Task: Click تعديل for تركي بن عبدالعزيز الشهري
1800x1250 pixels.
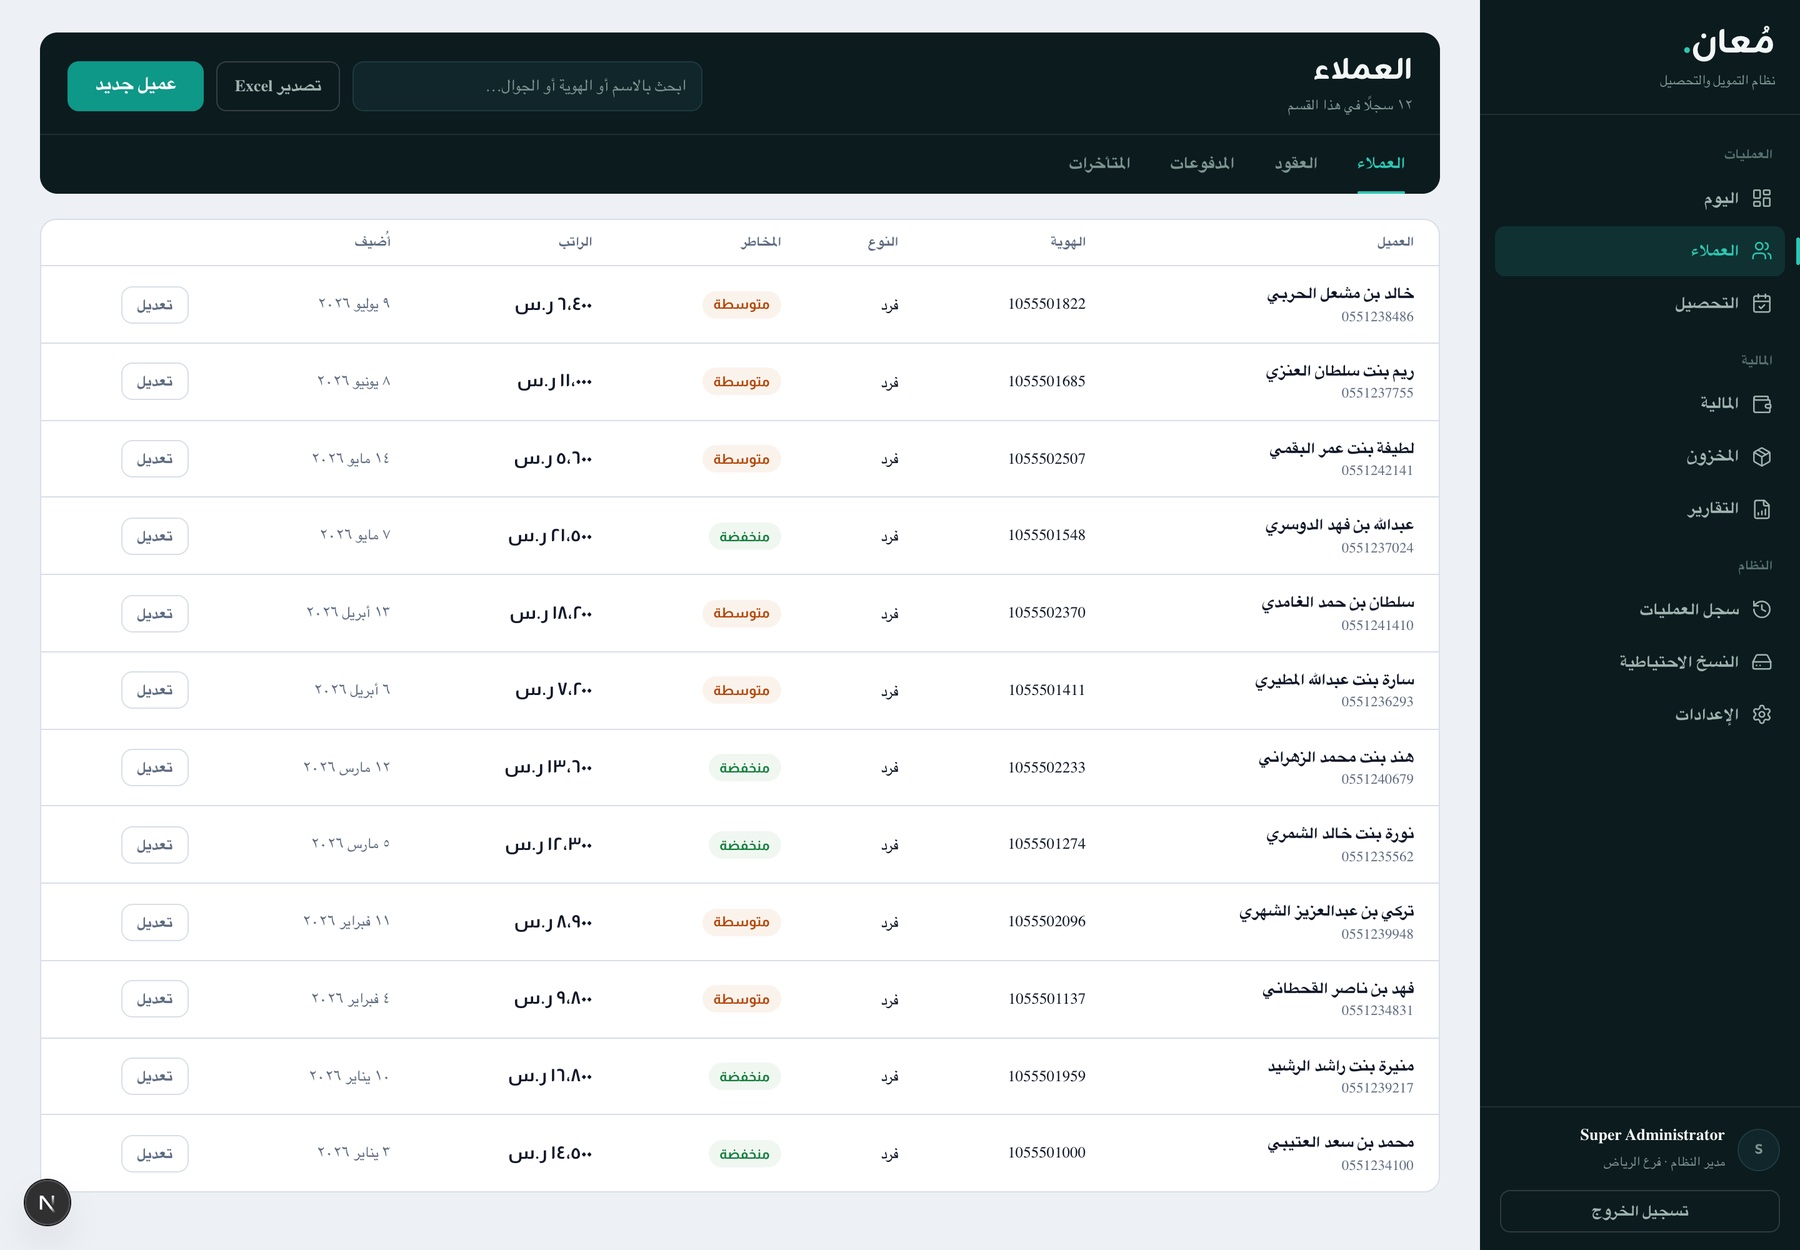Action: (155, 922)
